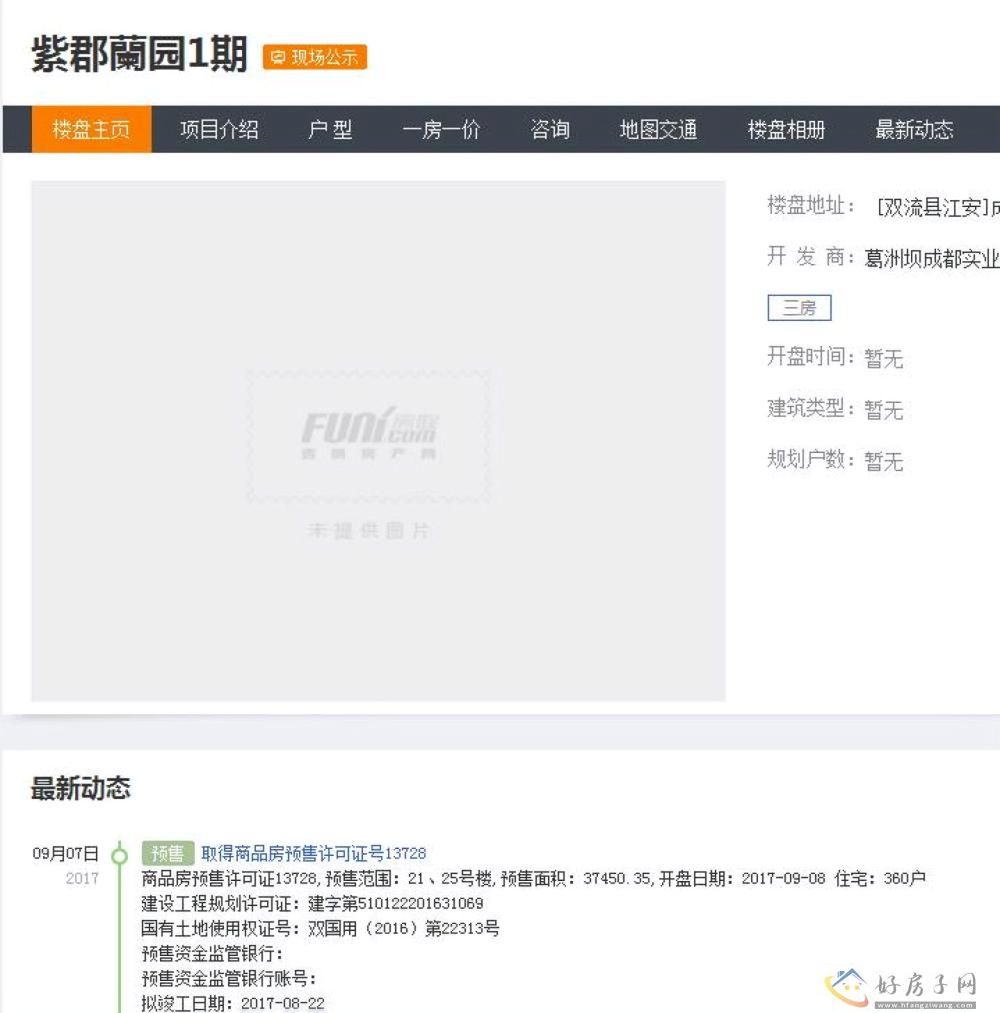The width and height of the screenshot is (1000, 1013).
Task: Click the FUNI logo placeholder image
Action: (369, 436)
